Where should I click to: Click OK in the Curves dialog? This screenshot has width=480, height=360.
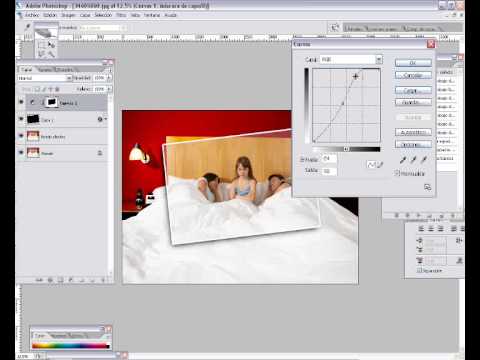pyautogui.click(x=413, y=63)
